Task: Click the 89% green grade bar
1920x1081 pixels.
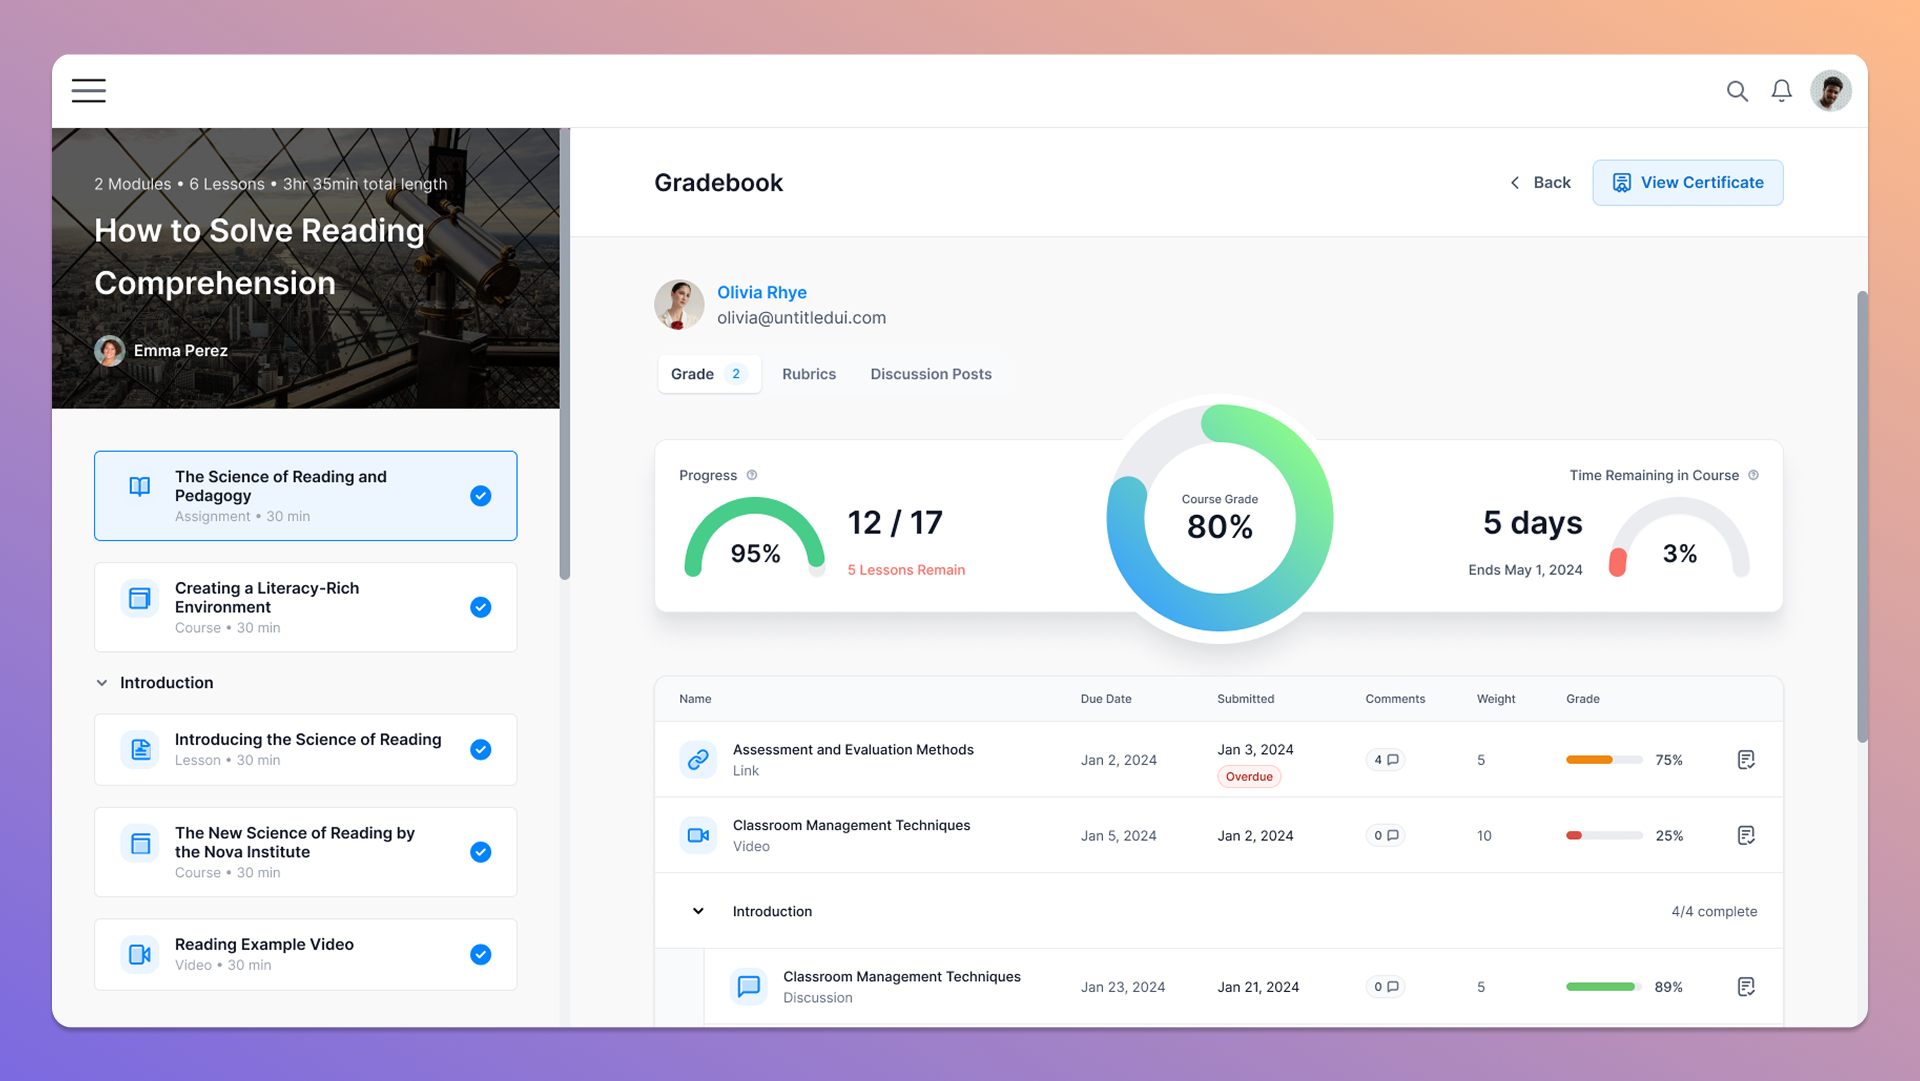Action: 1604,987
